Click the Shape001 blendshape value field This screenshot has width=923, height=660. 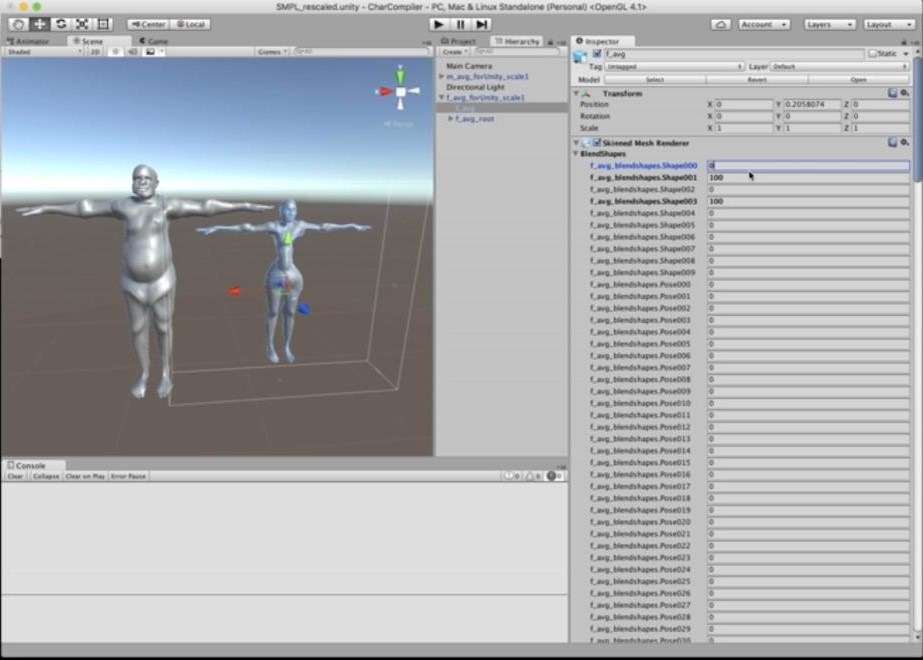(808, 177)
